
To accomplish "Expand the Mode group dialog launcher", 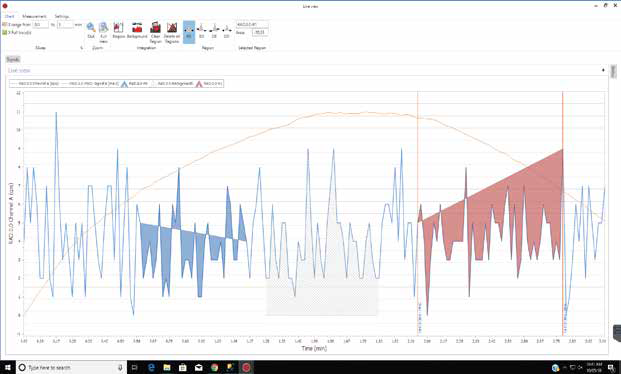I will click(82, 48).
